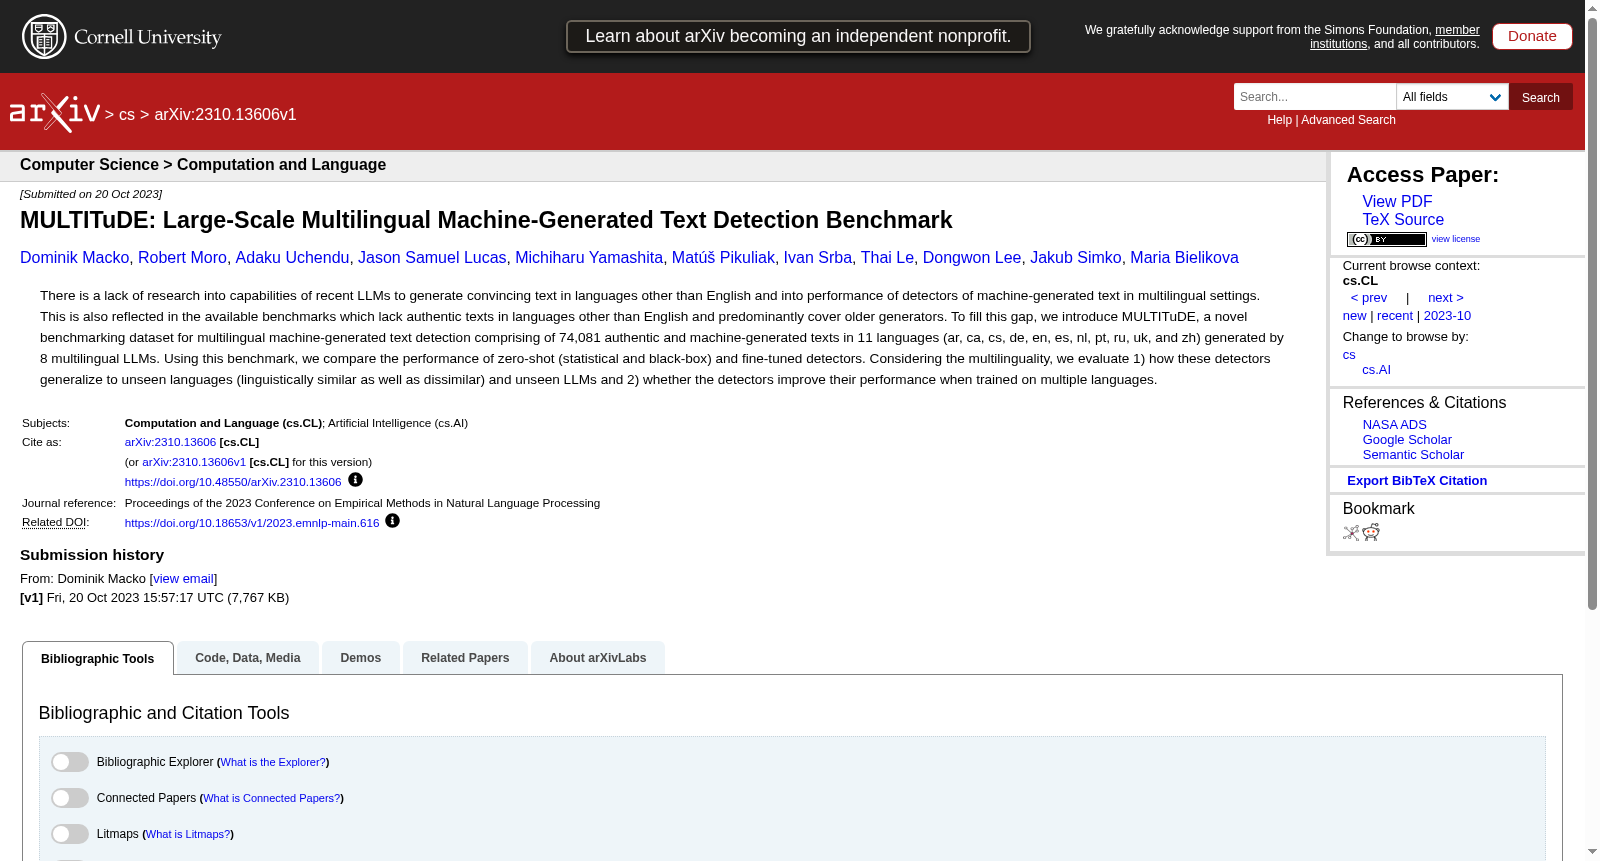Open author Jason Samuel Lucas link

[432, 257]
